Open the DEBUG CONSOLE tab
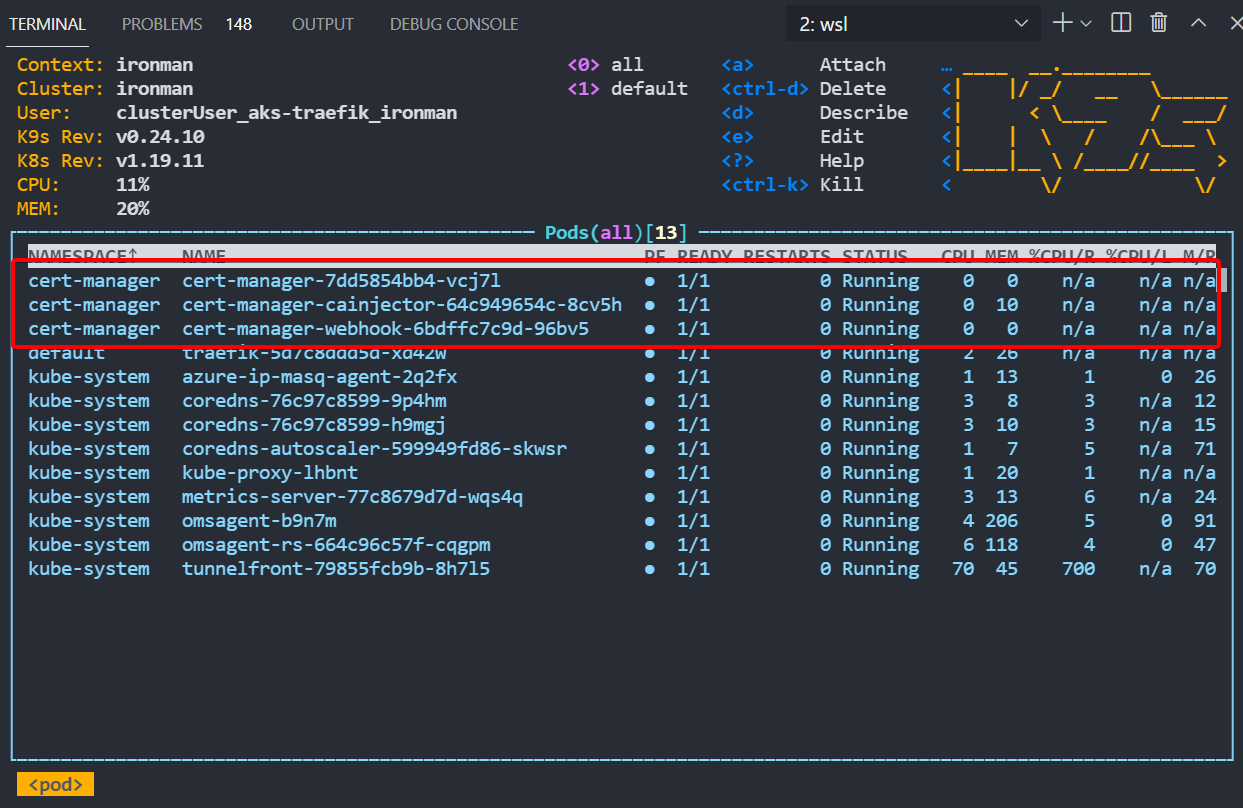This screenshot has height=808, width=1243. 454,24
